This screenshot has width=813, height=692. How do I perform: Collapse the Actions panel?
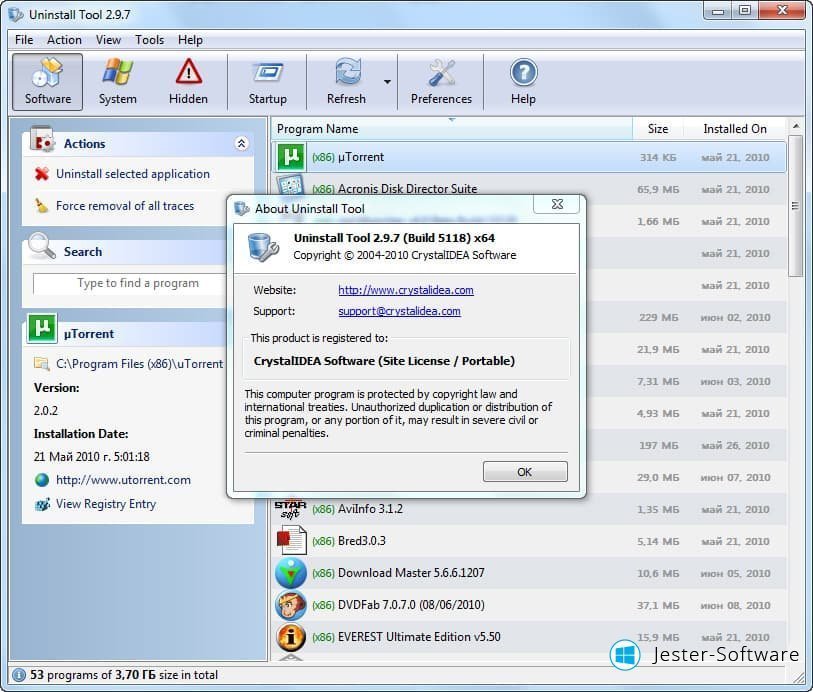tap(241, 144)
